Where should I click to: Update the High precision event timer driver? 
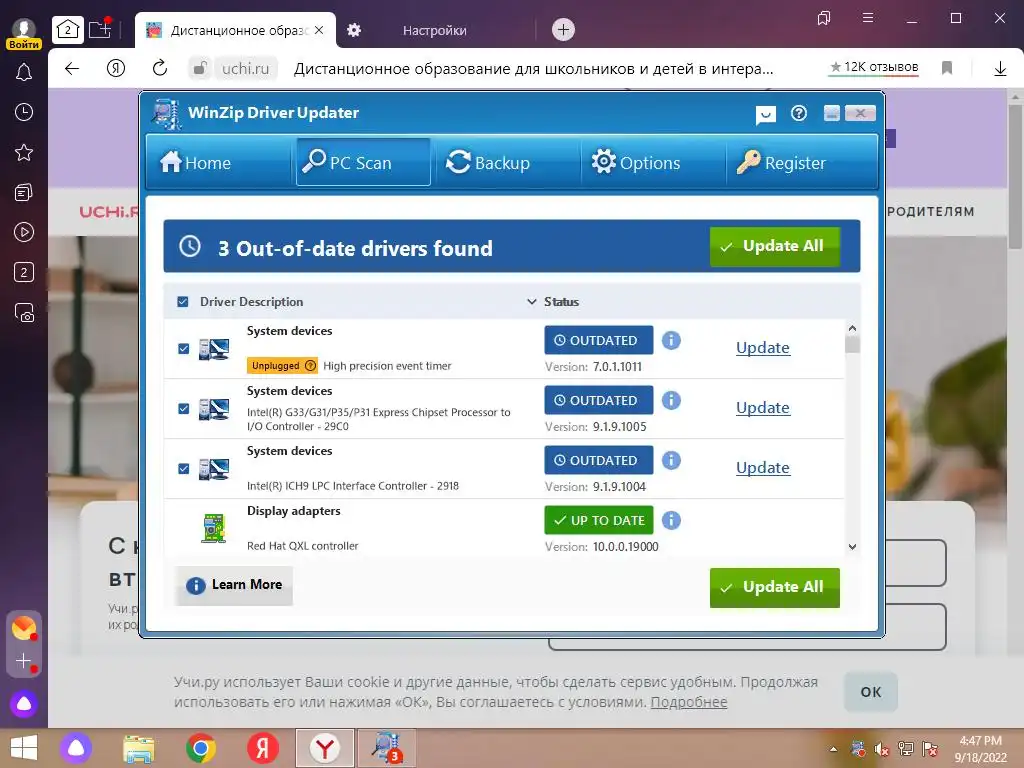coord(763,347)
